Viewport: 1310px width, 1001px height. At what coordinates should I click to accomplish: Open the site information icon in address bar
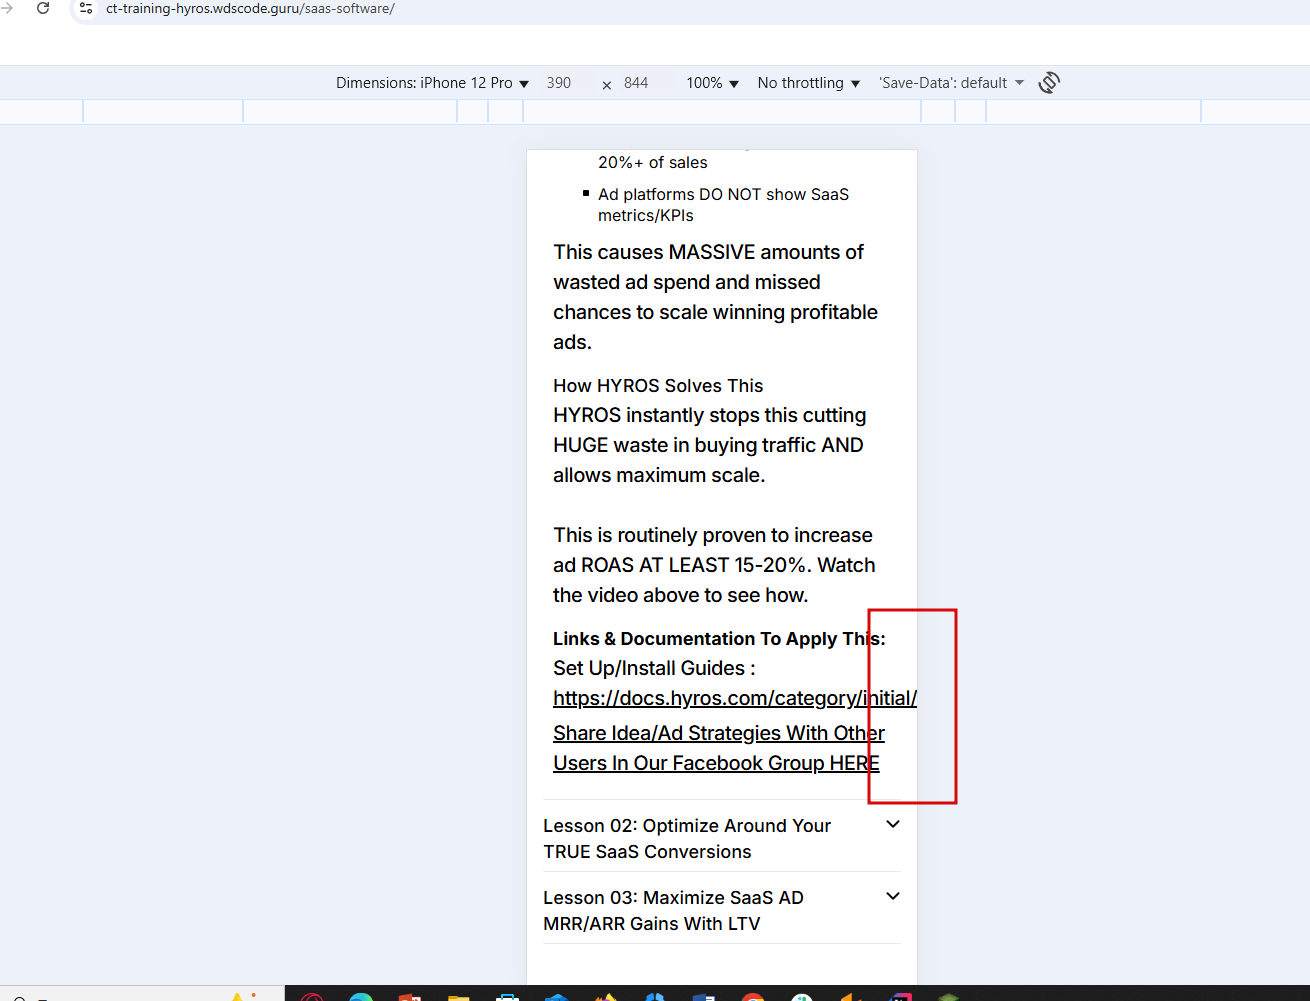click(x=86, y=8)
